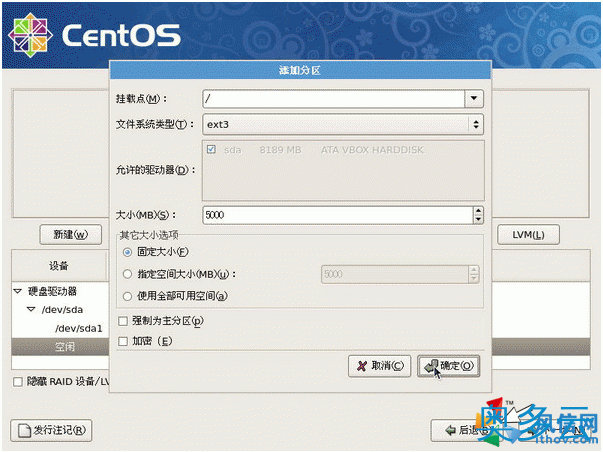Click the size field containing 5000
The image size is (603, 452).
point(338,215)
